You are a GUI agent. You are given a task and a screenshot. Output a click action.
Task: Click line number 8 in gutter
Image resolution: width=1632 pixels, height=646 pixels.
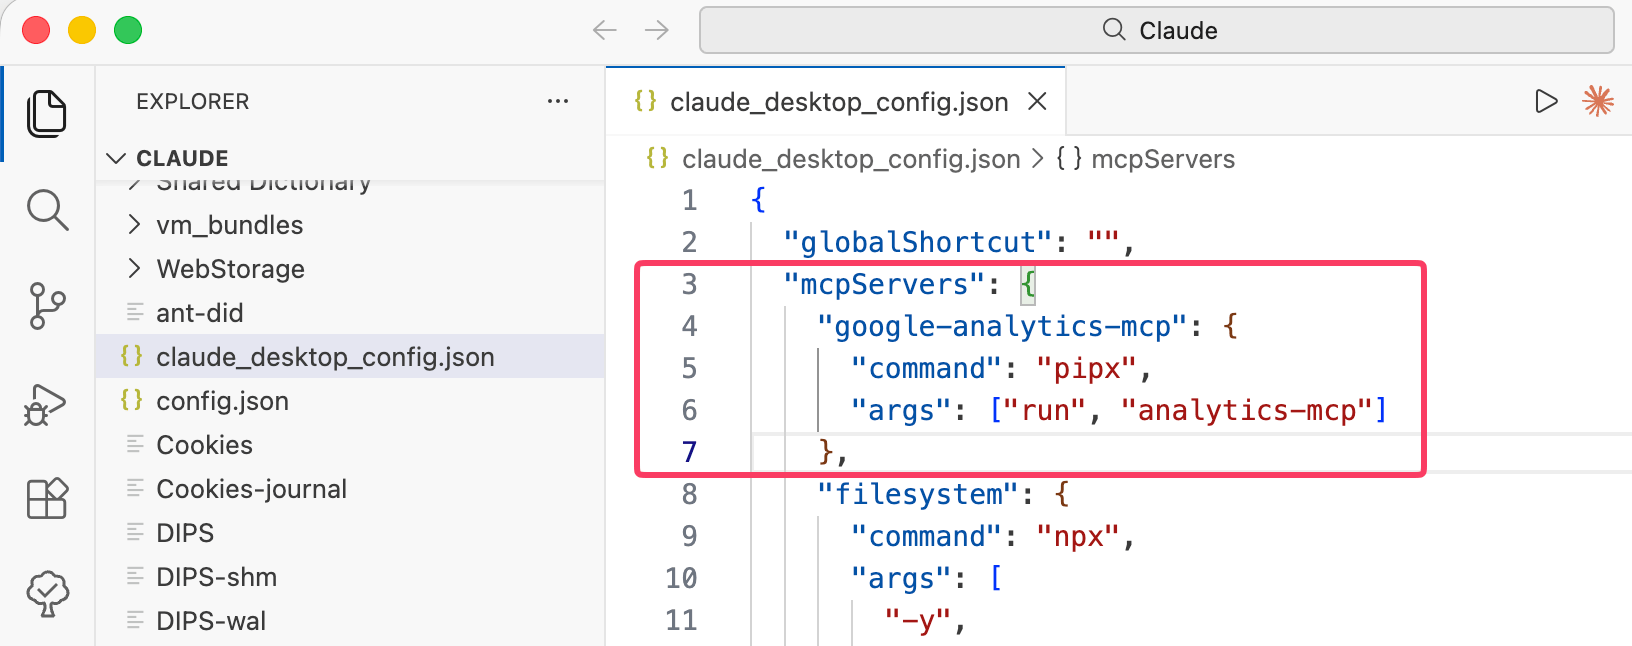coord(689,494)
